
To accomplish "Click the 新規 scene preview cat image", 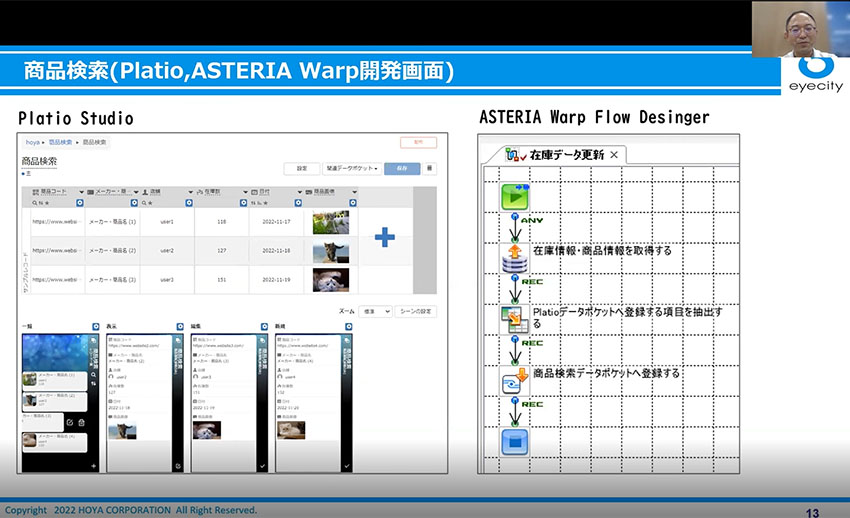I will (291, 430).
